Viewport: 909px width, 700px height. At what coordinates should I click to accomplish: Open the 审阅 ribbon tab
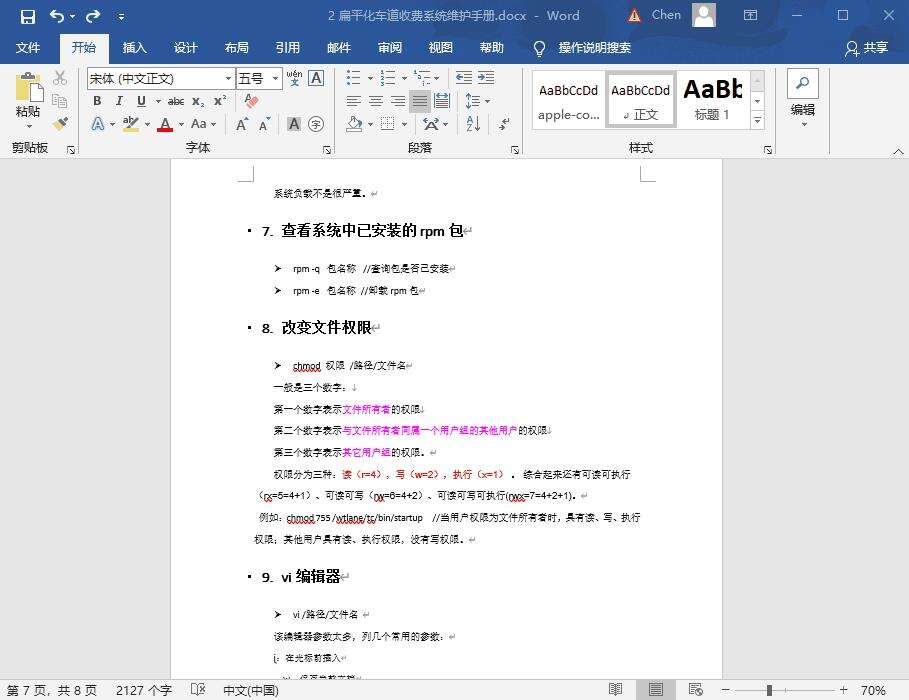389,48
